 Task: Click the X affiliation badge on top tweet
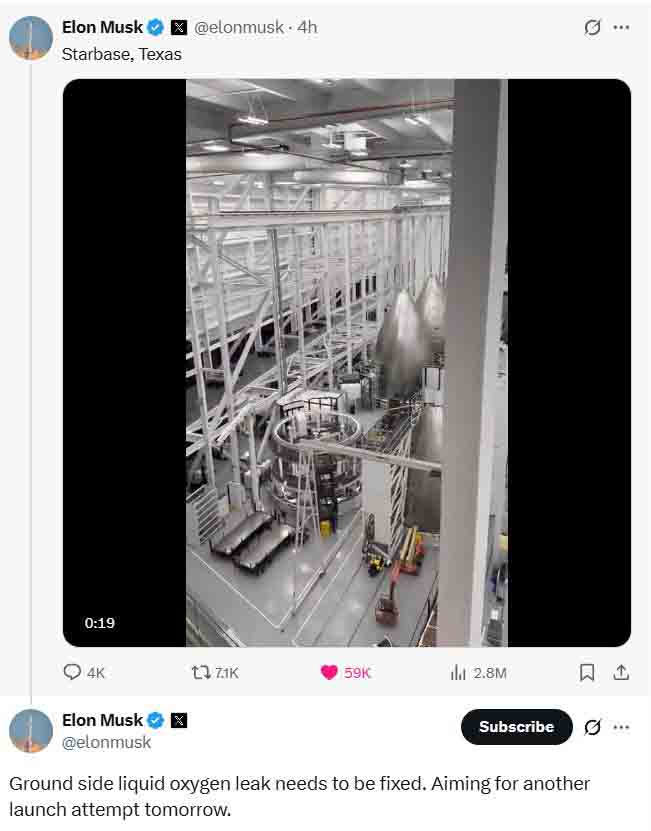click(x=179, y=28)
